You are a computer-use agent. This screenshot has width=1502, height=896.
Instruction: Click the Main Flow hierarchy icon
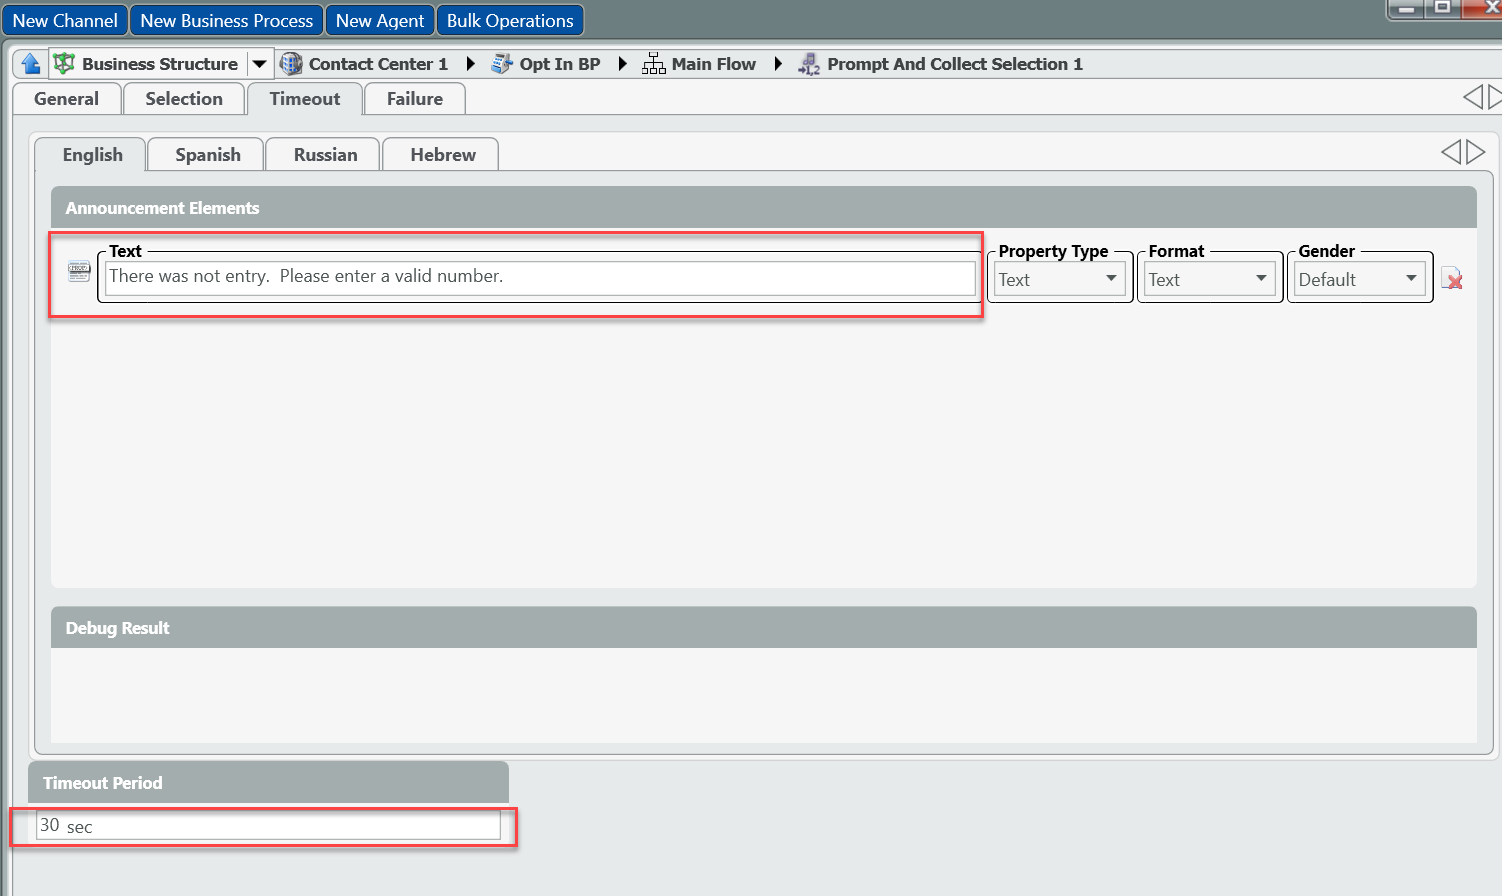click(654, 64)
